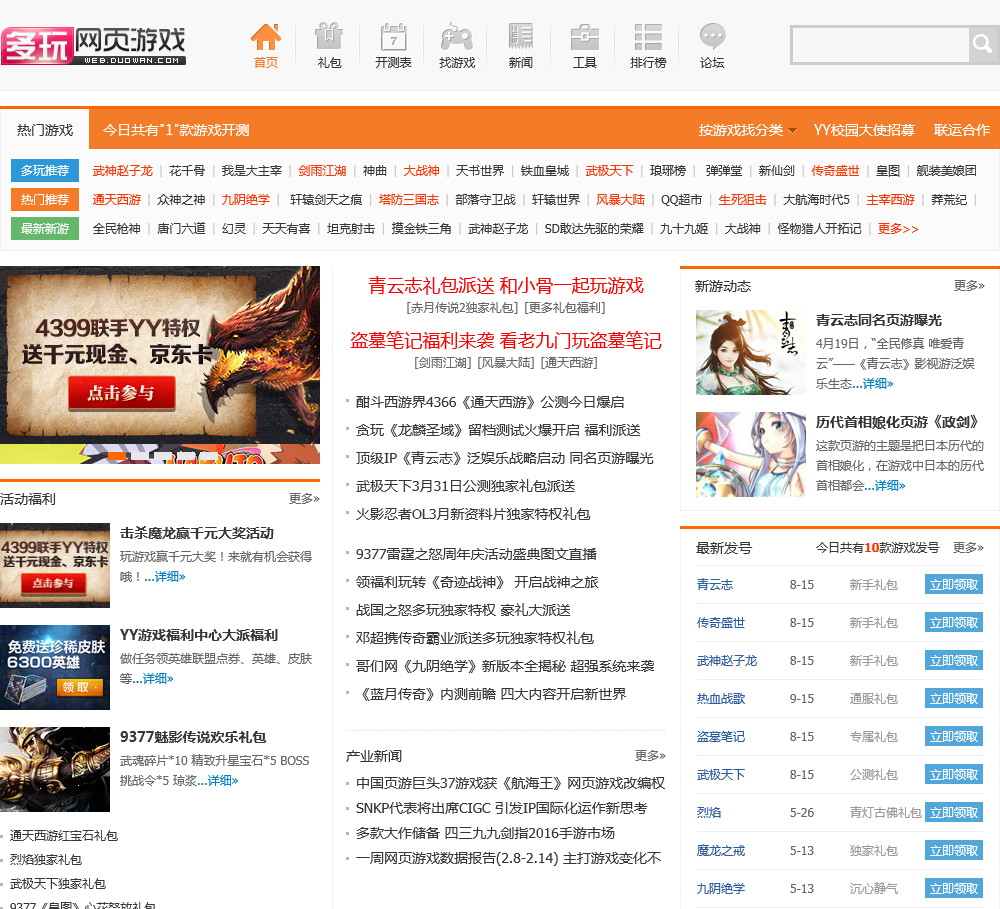Screen dimensions: 1000x909
Task: Focus the top search input field
Action: [880, 45]
